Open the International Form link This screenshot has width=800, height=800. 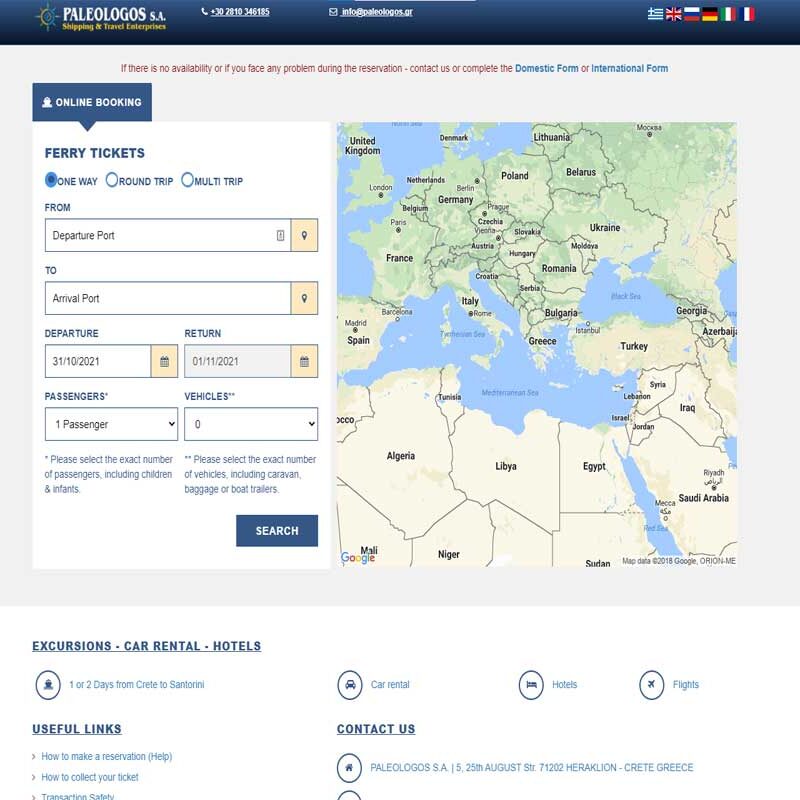point(629,69)
